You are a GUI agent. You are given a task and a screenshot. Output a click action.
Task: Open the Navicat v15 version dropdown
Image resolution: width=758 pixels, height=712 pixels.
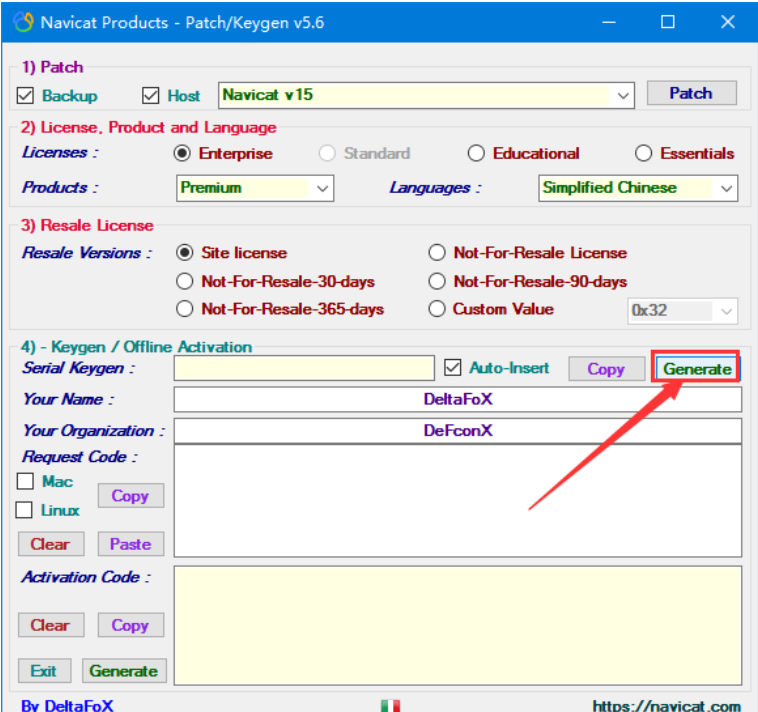tap(426, 95)
